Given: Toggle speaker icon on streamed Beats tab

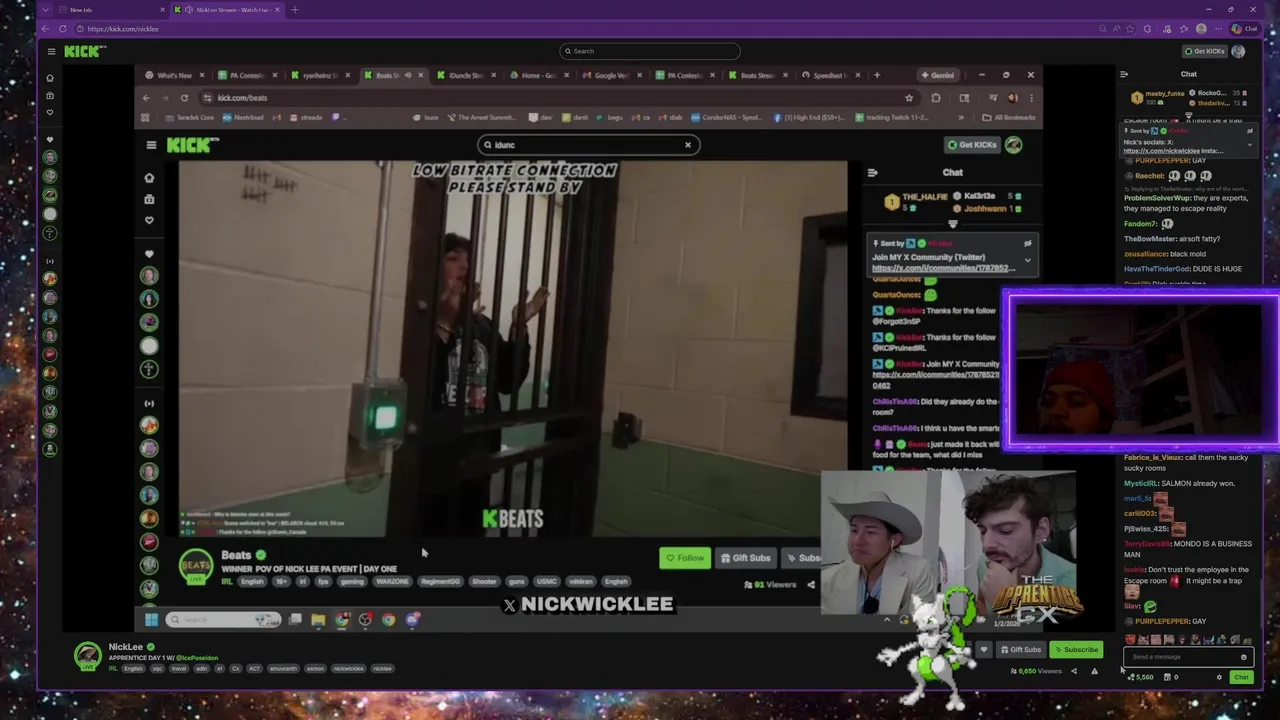Looking at the screenshot, I should [x=408, y=75].
